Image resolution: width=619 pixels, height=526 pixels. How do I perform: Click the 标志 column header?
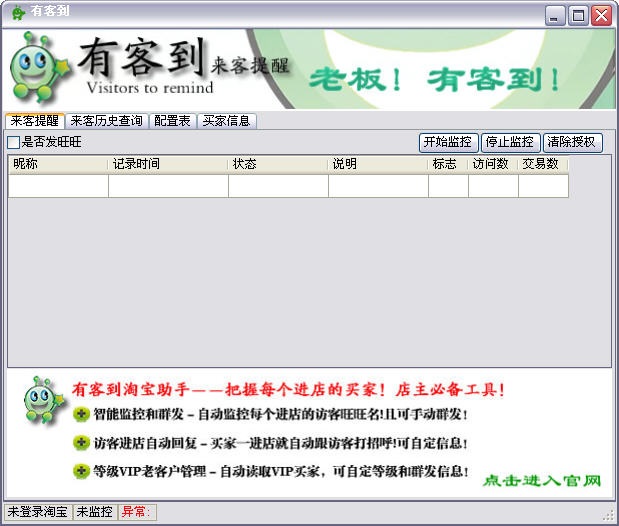(x=448, y=164)
